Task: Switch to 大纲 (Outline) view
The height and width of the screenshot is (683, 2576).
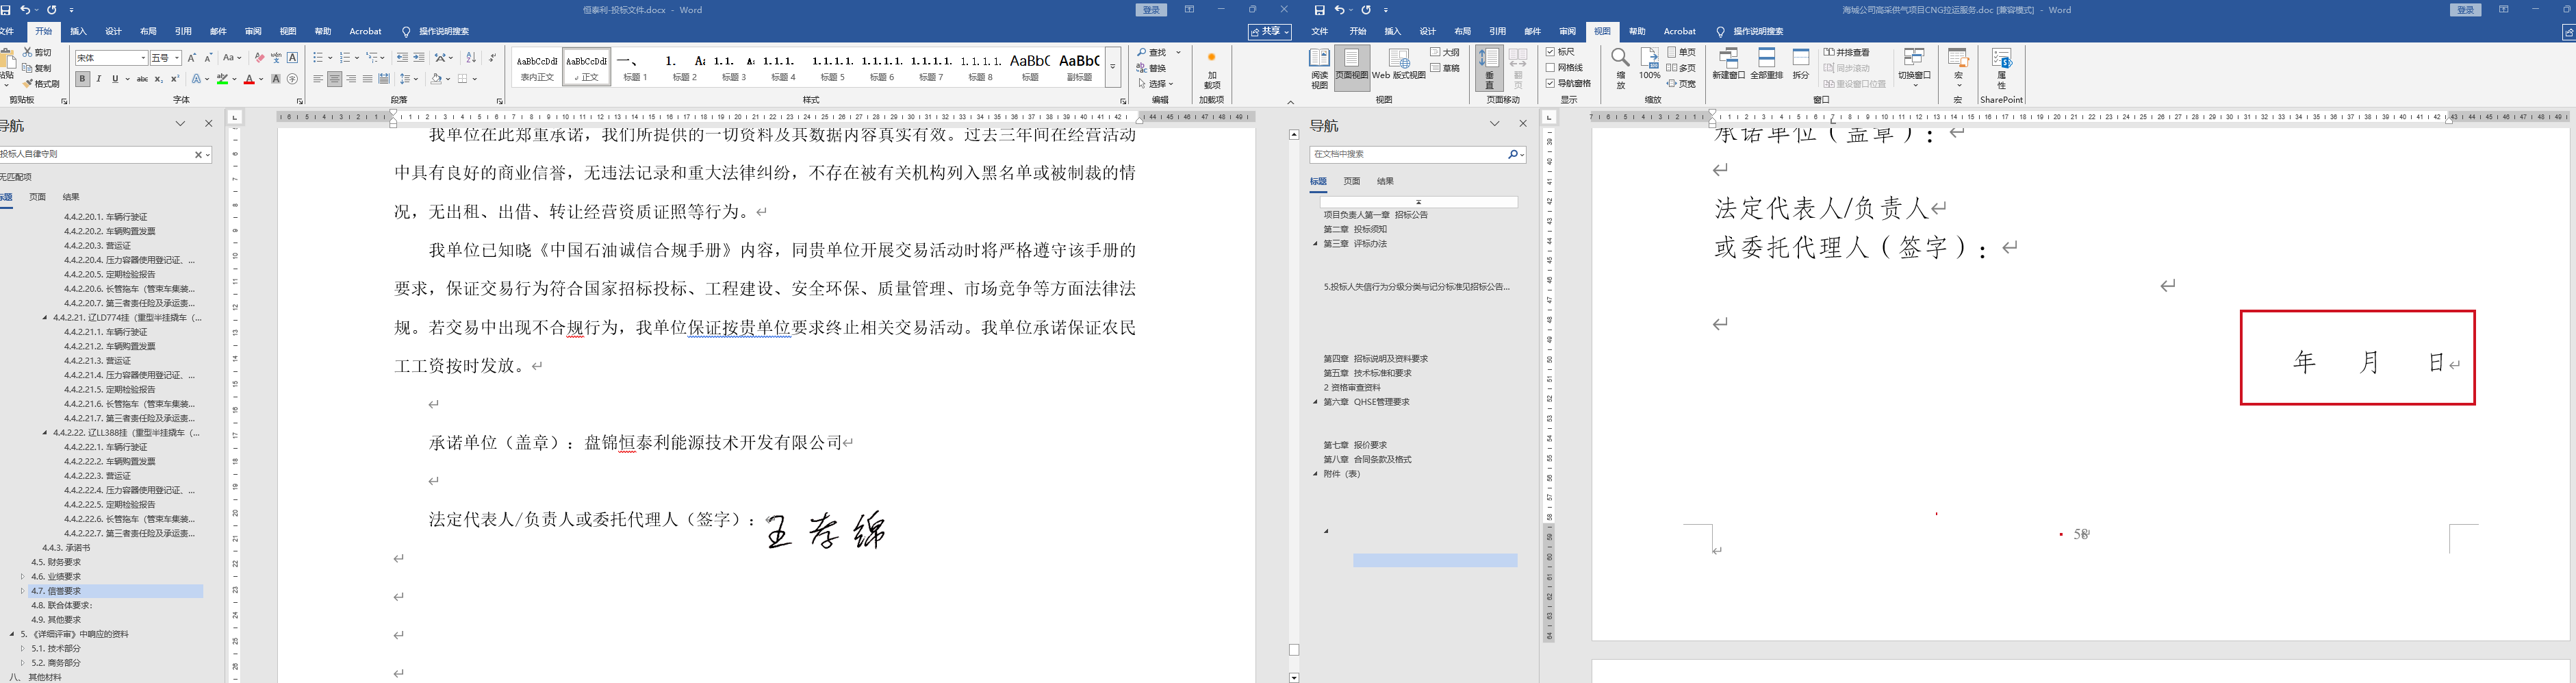Action: coord(1445,52)
